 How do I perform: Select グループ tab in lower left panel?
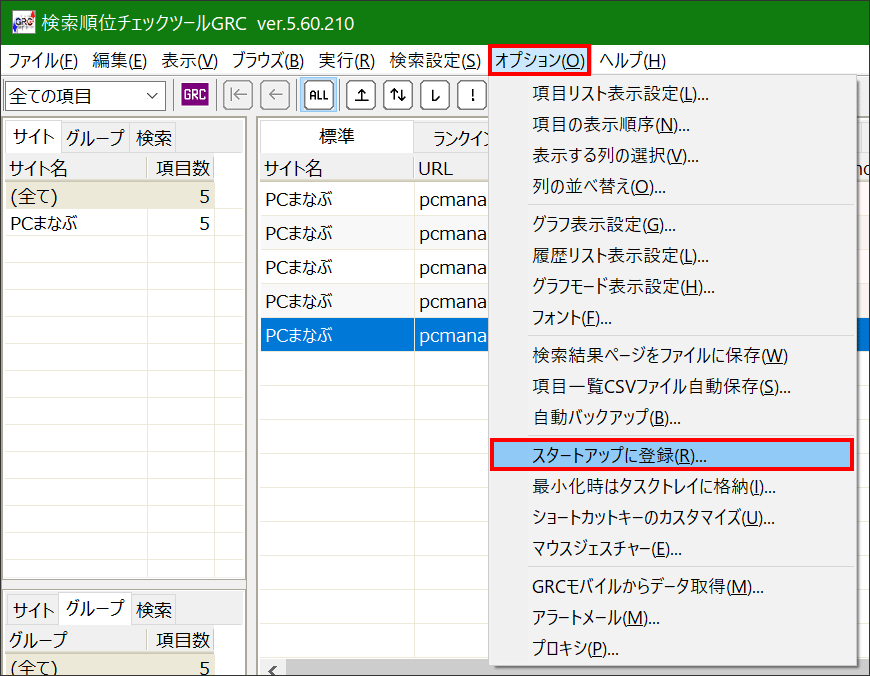coord(95,609)
